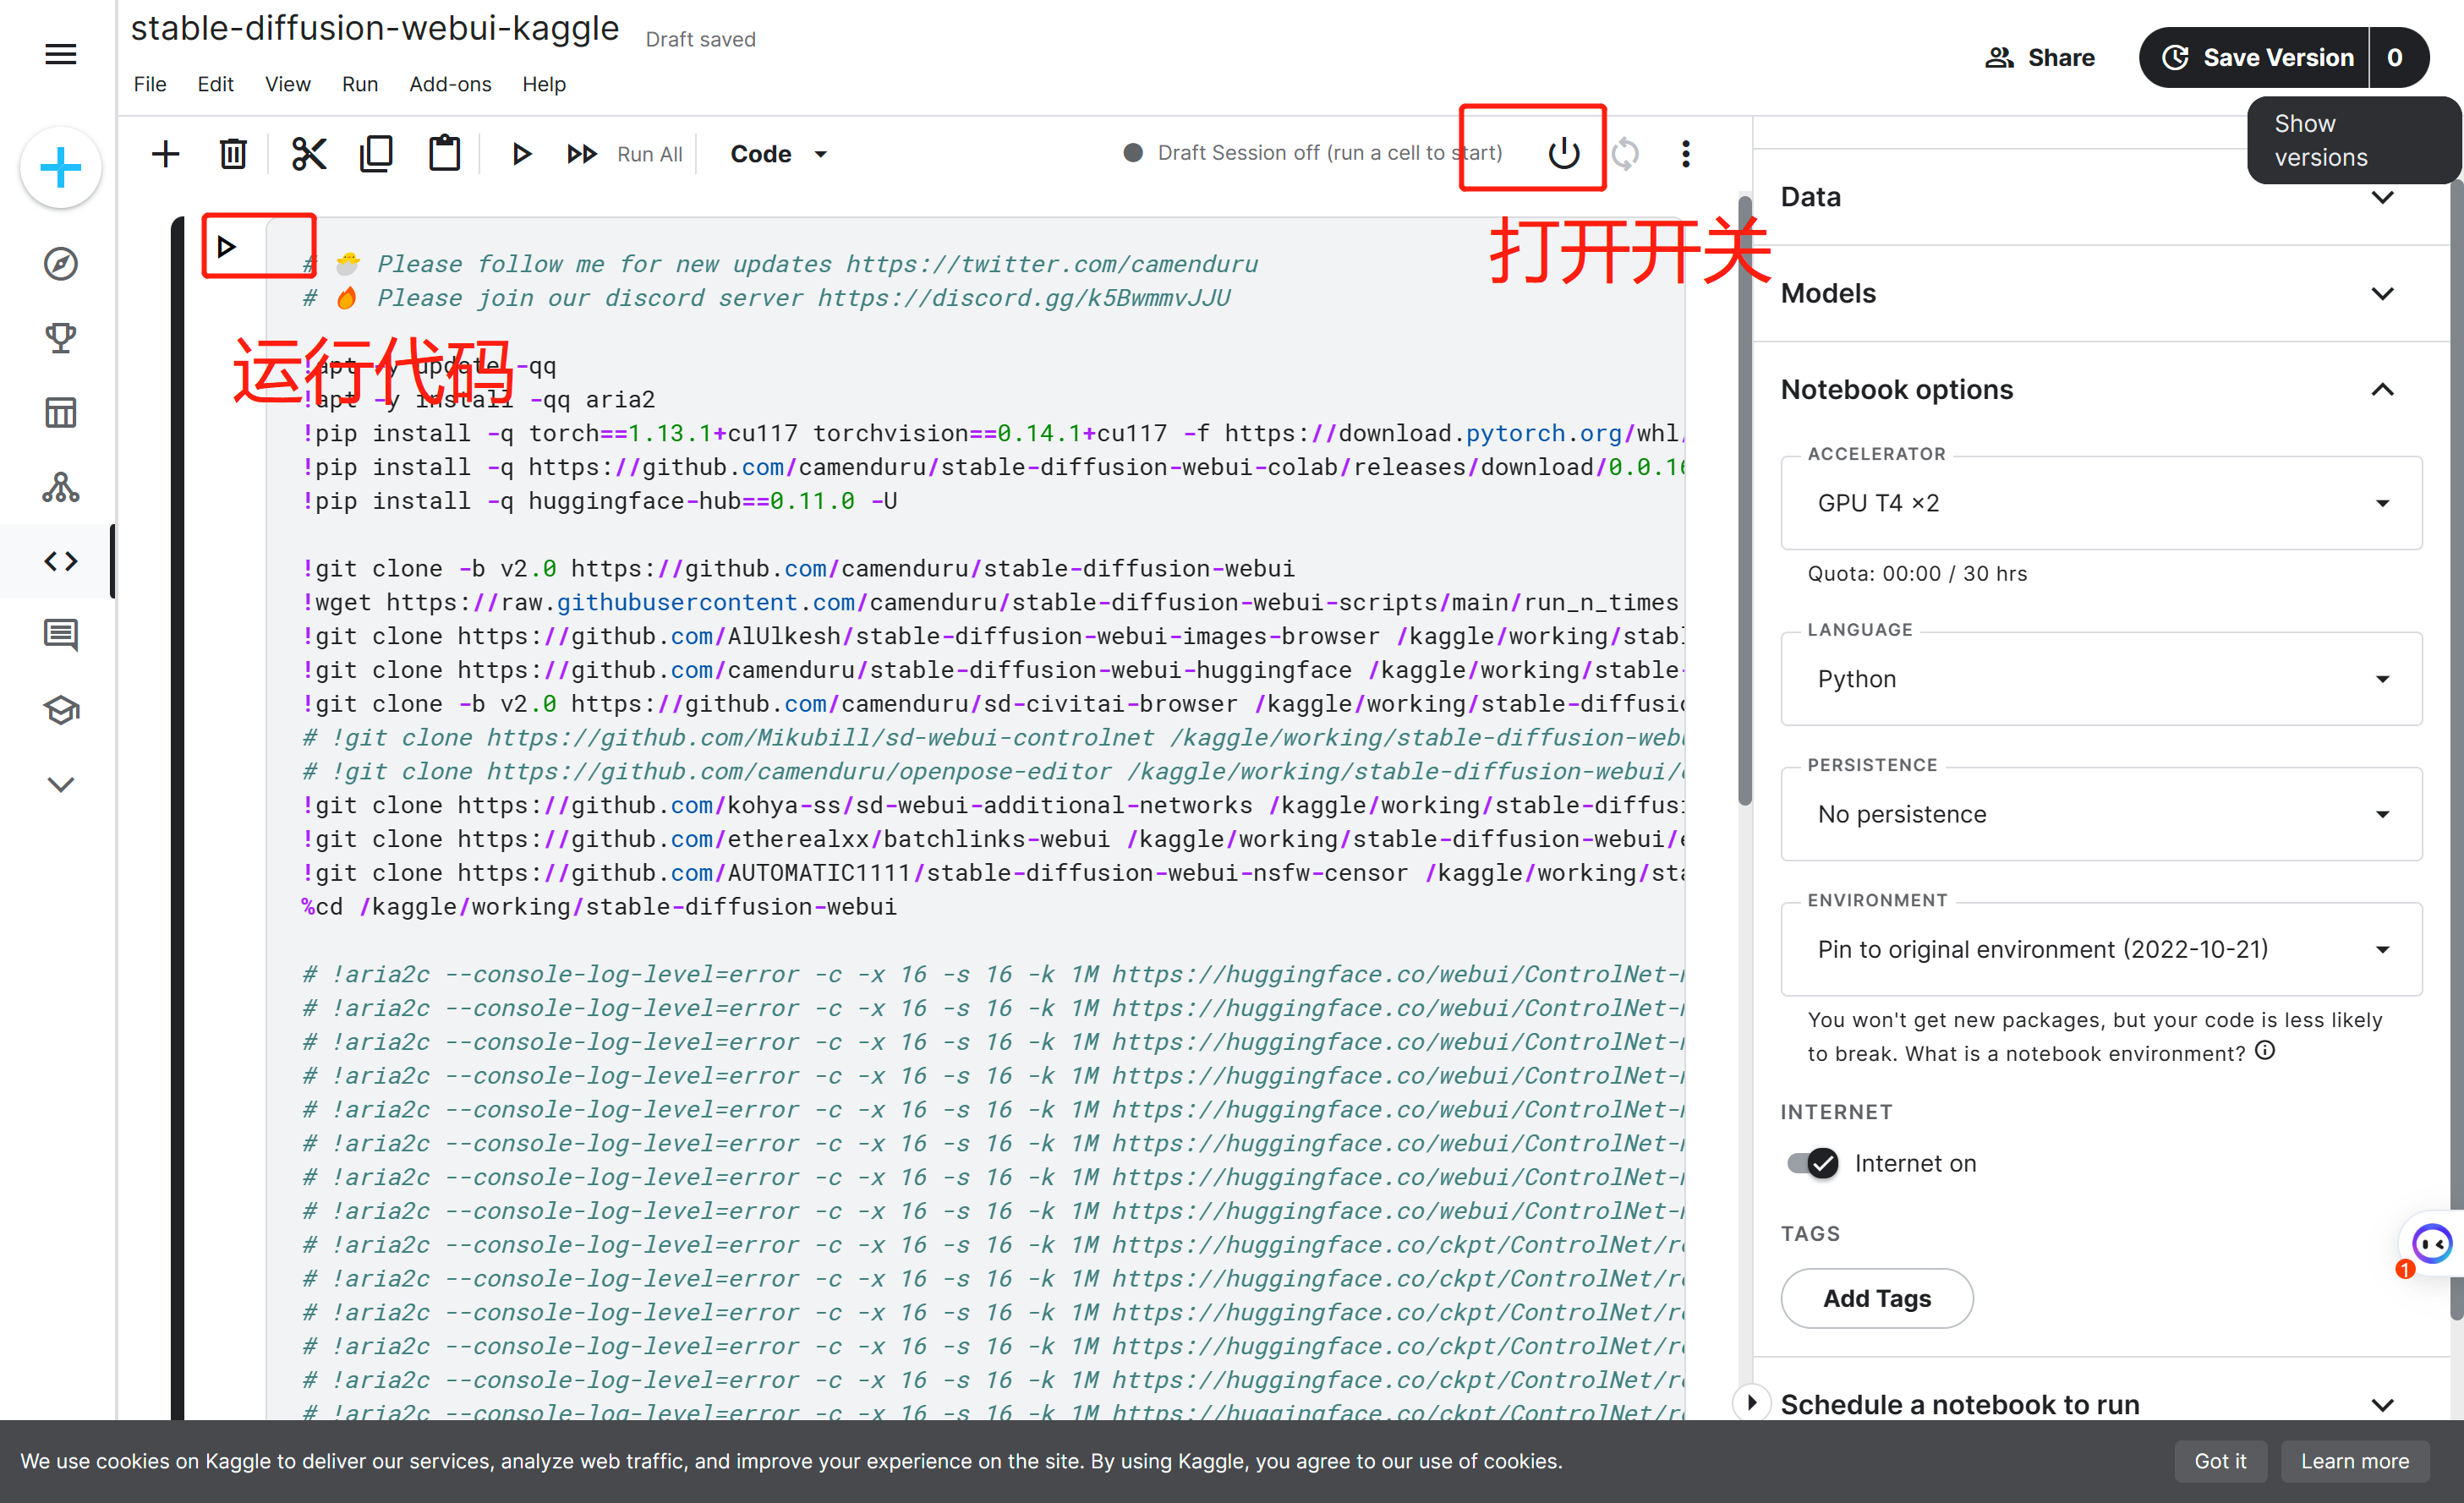The height and width of the screenshot is (1503, 2464).
Task: Click the Run All label
Action: pyautogui.click(x=650, y=154)
